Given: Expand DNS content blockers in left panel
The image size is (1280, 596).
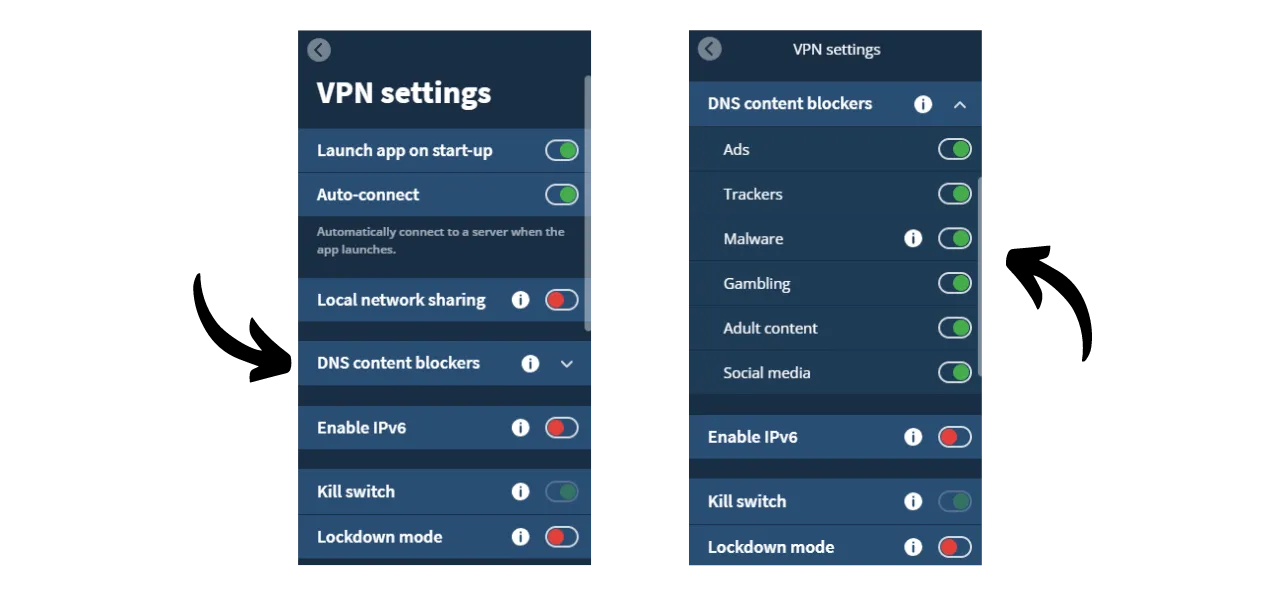Looking at the screenshot, I should 567,364.
